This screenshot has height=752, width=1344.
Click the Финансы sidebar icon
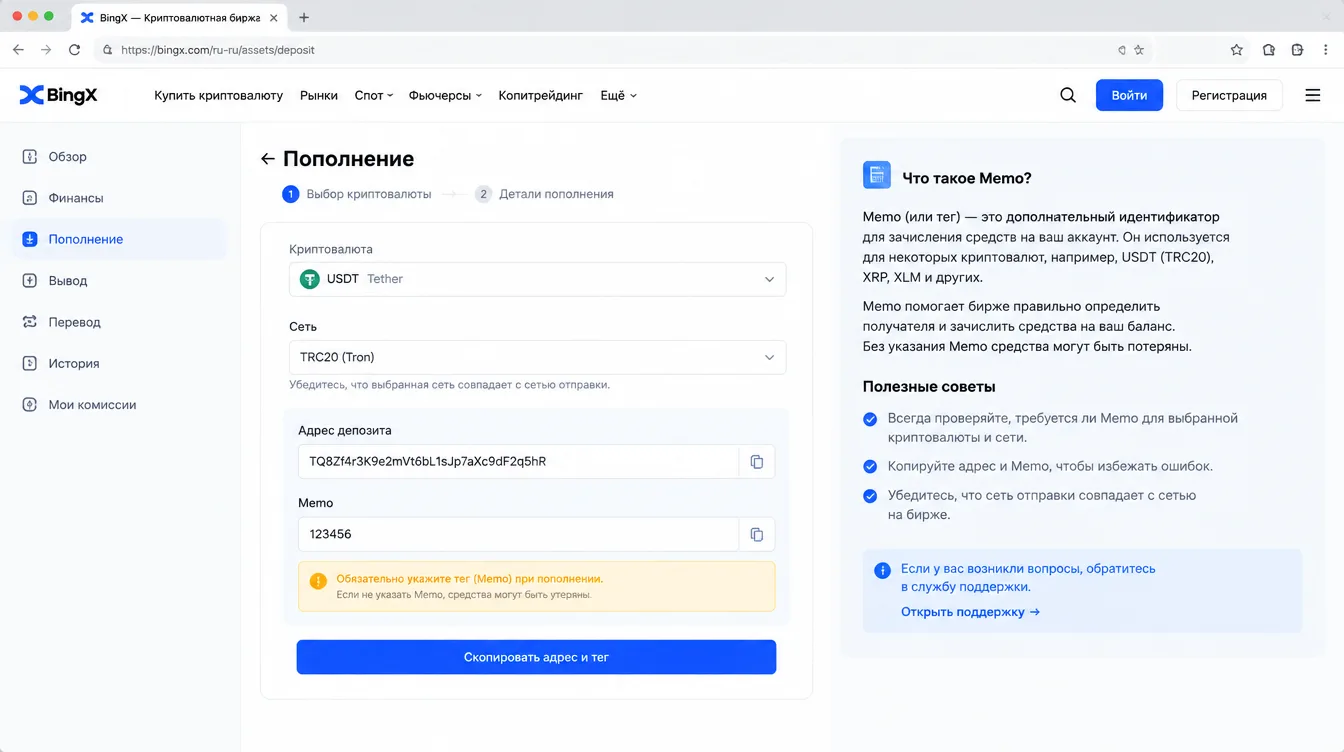coord(30,198)
